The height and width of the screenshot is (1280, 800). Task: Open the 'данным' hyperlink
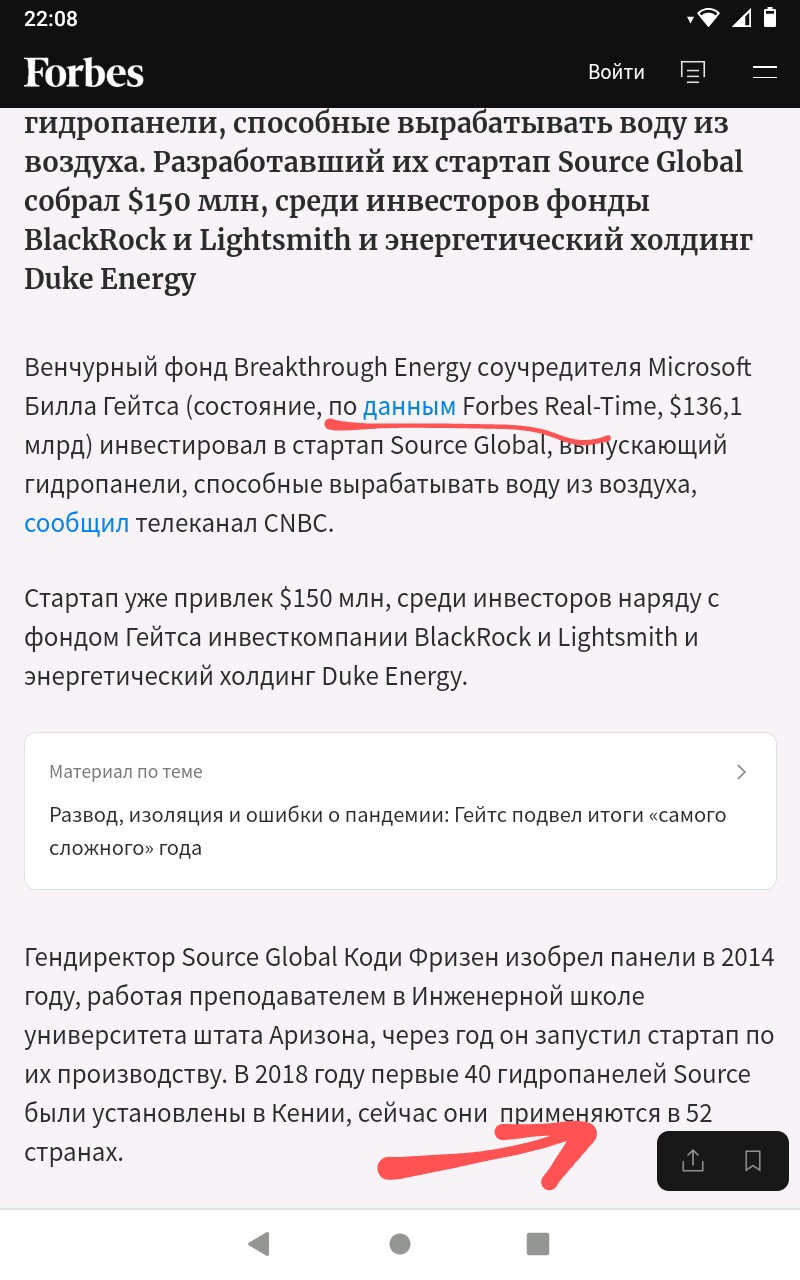tap(409, 407)
